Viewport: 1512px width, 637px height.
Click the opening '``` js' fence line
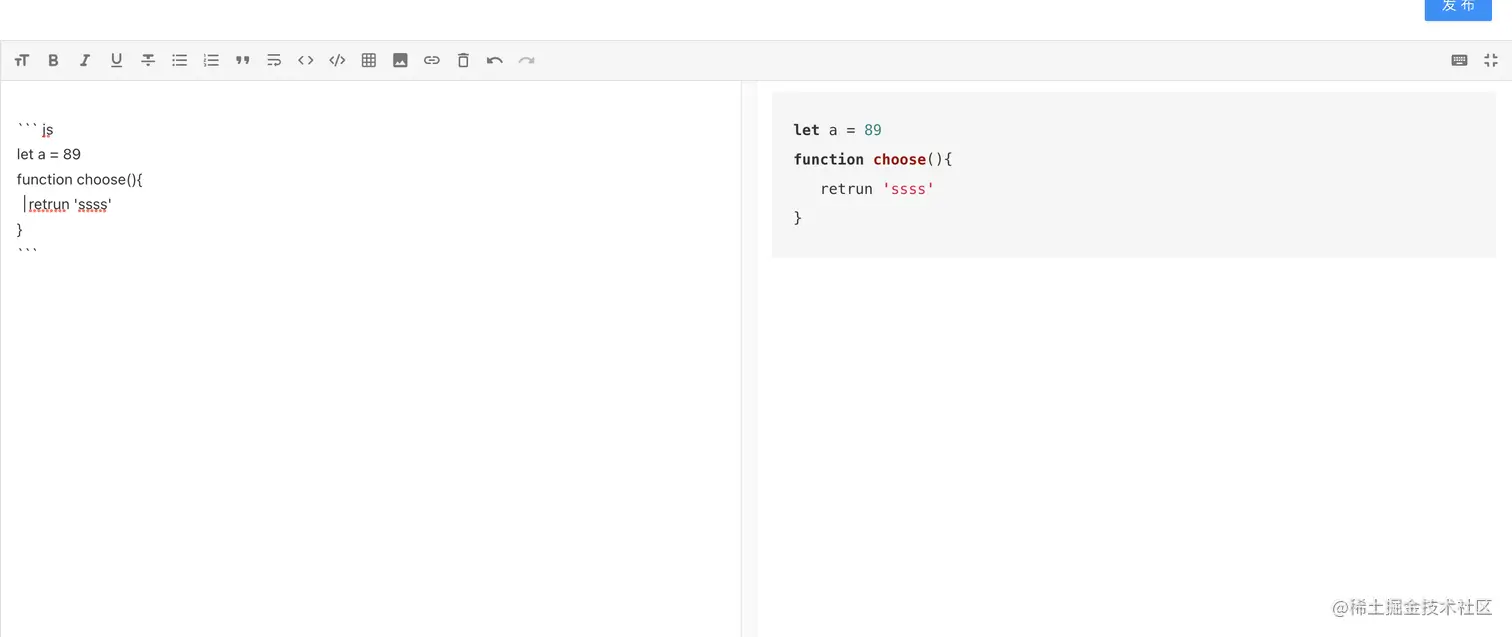tap(35, 129)
